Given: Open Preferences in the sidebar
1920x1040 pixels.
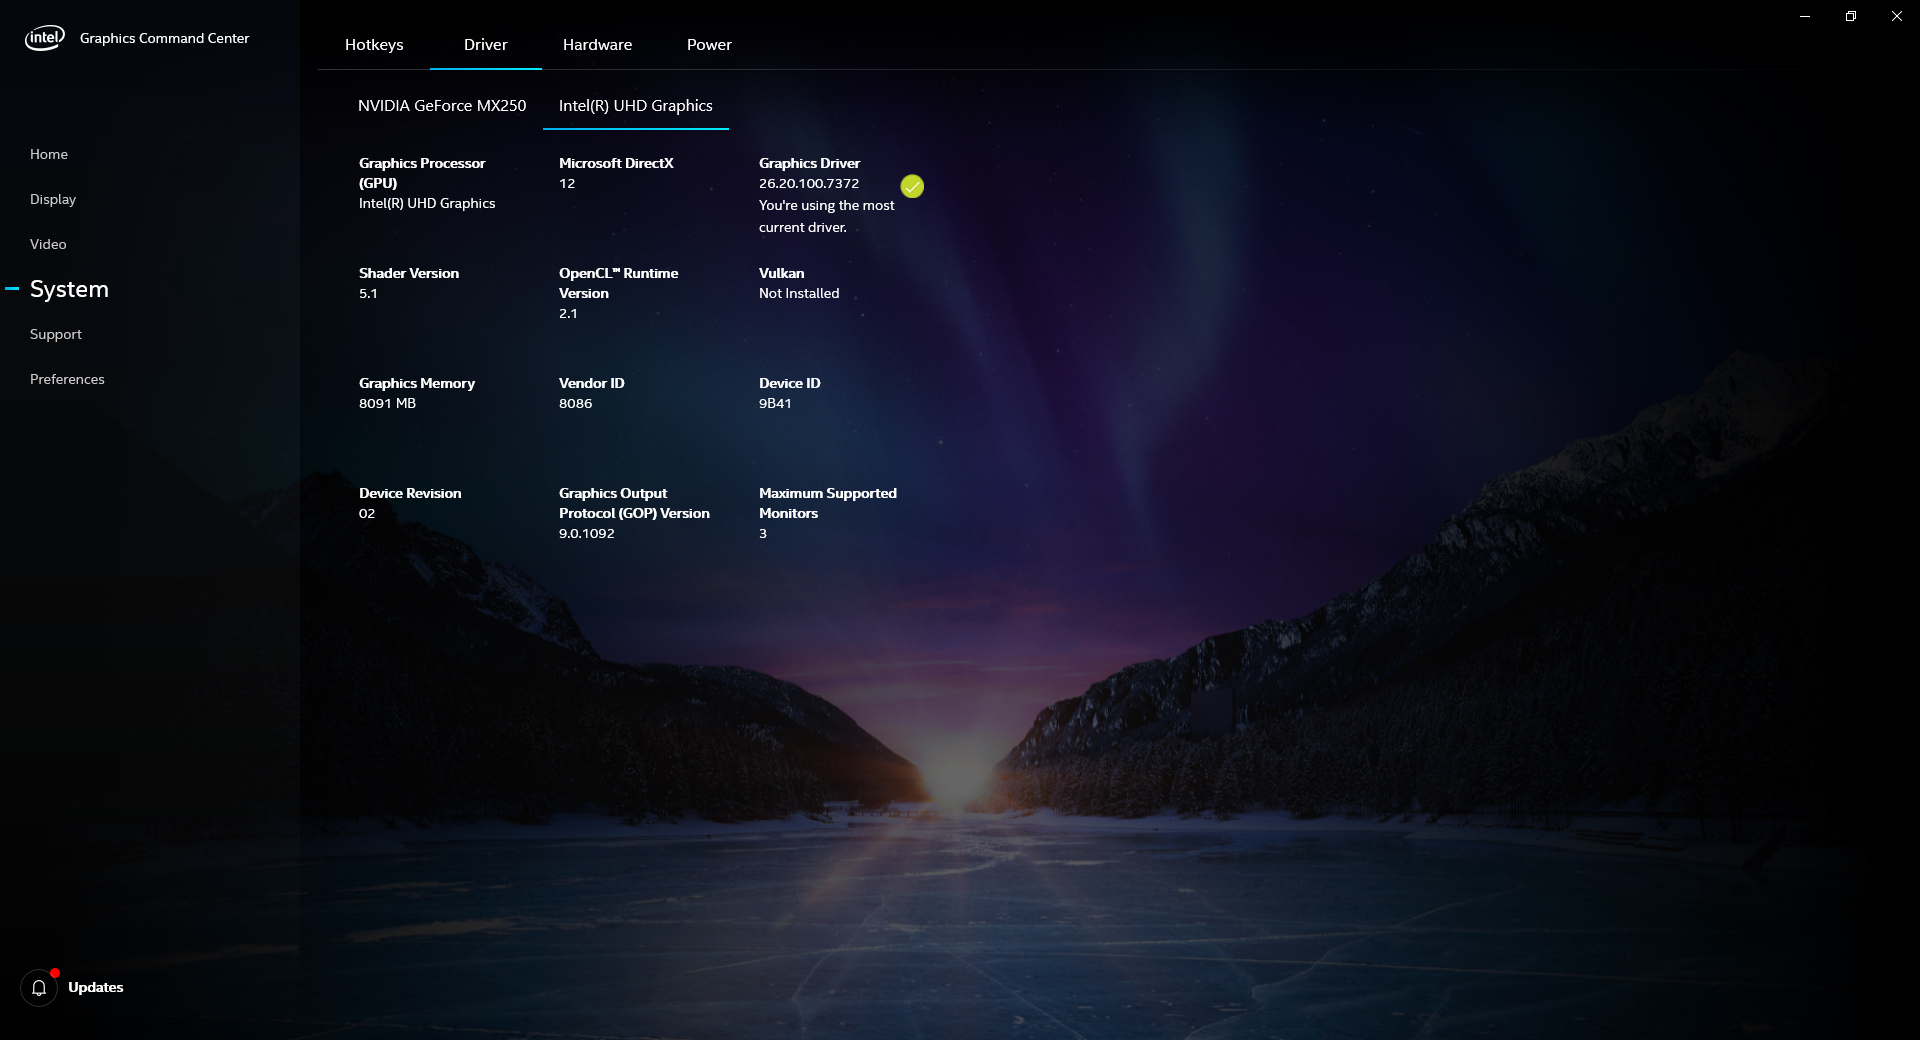Looking at the screenshot, I should (67, 379).
